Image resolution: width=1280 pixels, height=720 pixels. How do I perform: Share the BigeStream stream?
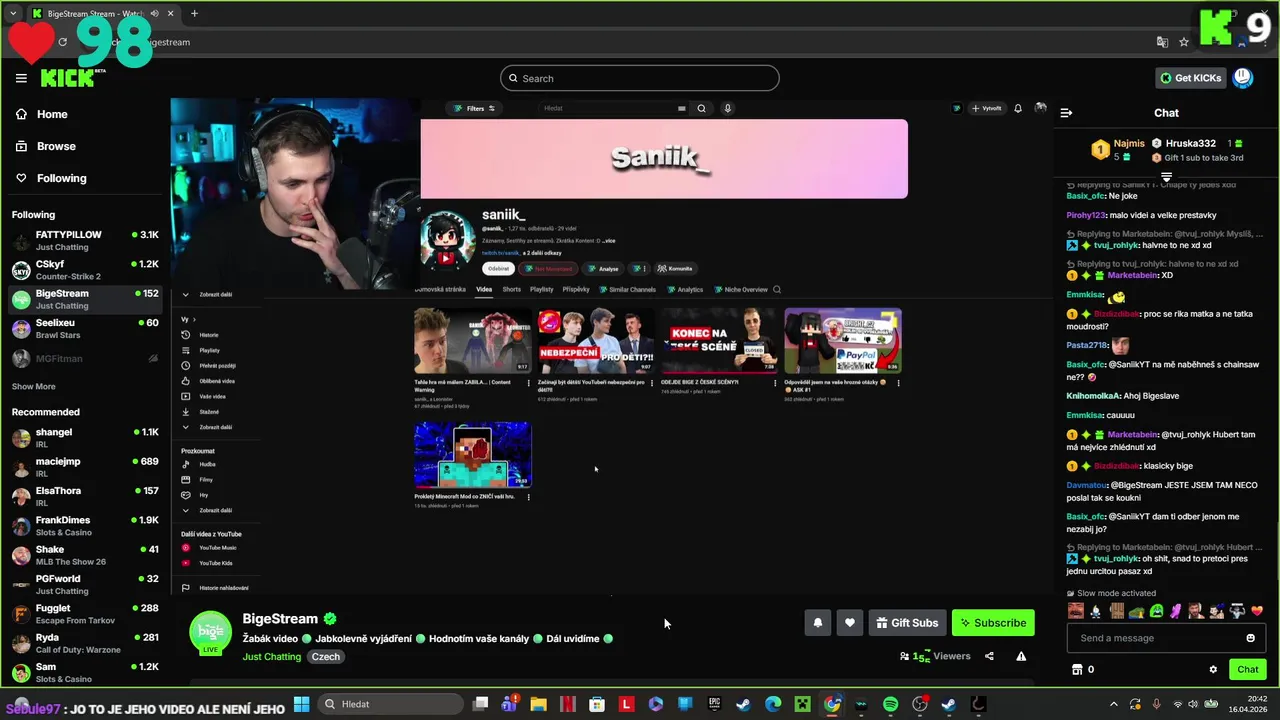989,656
